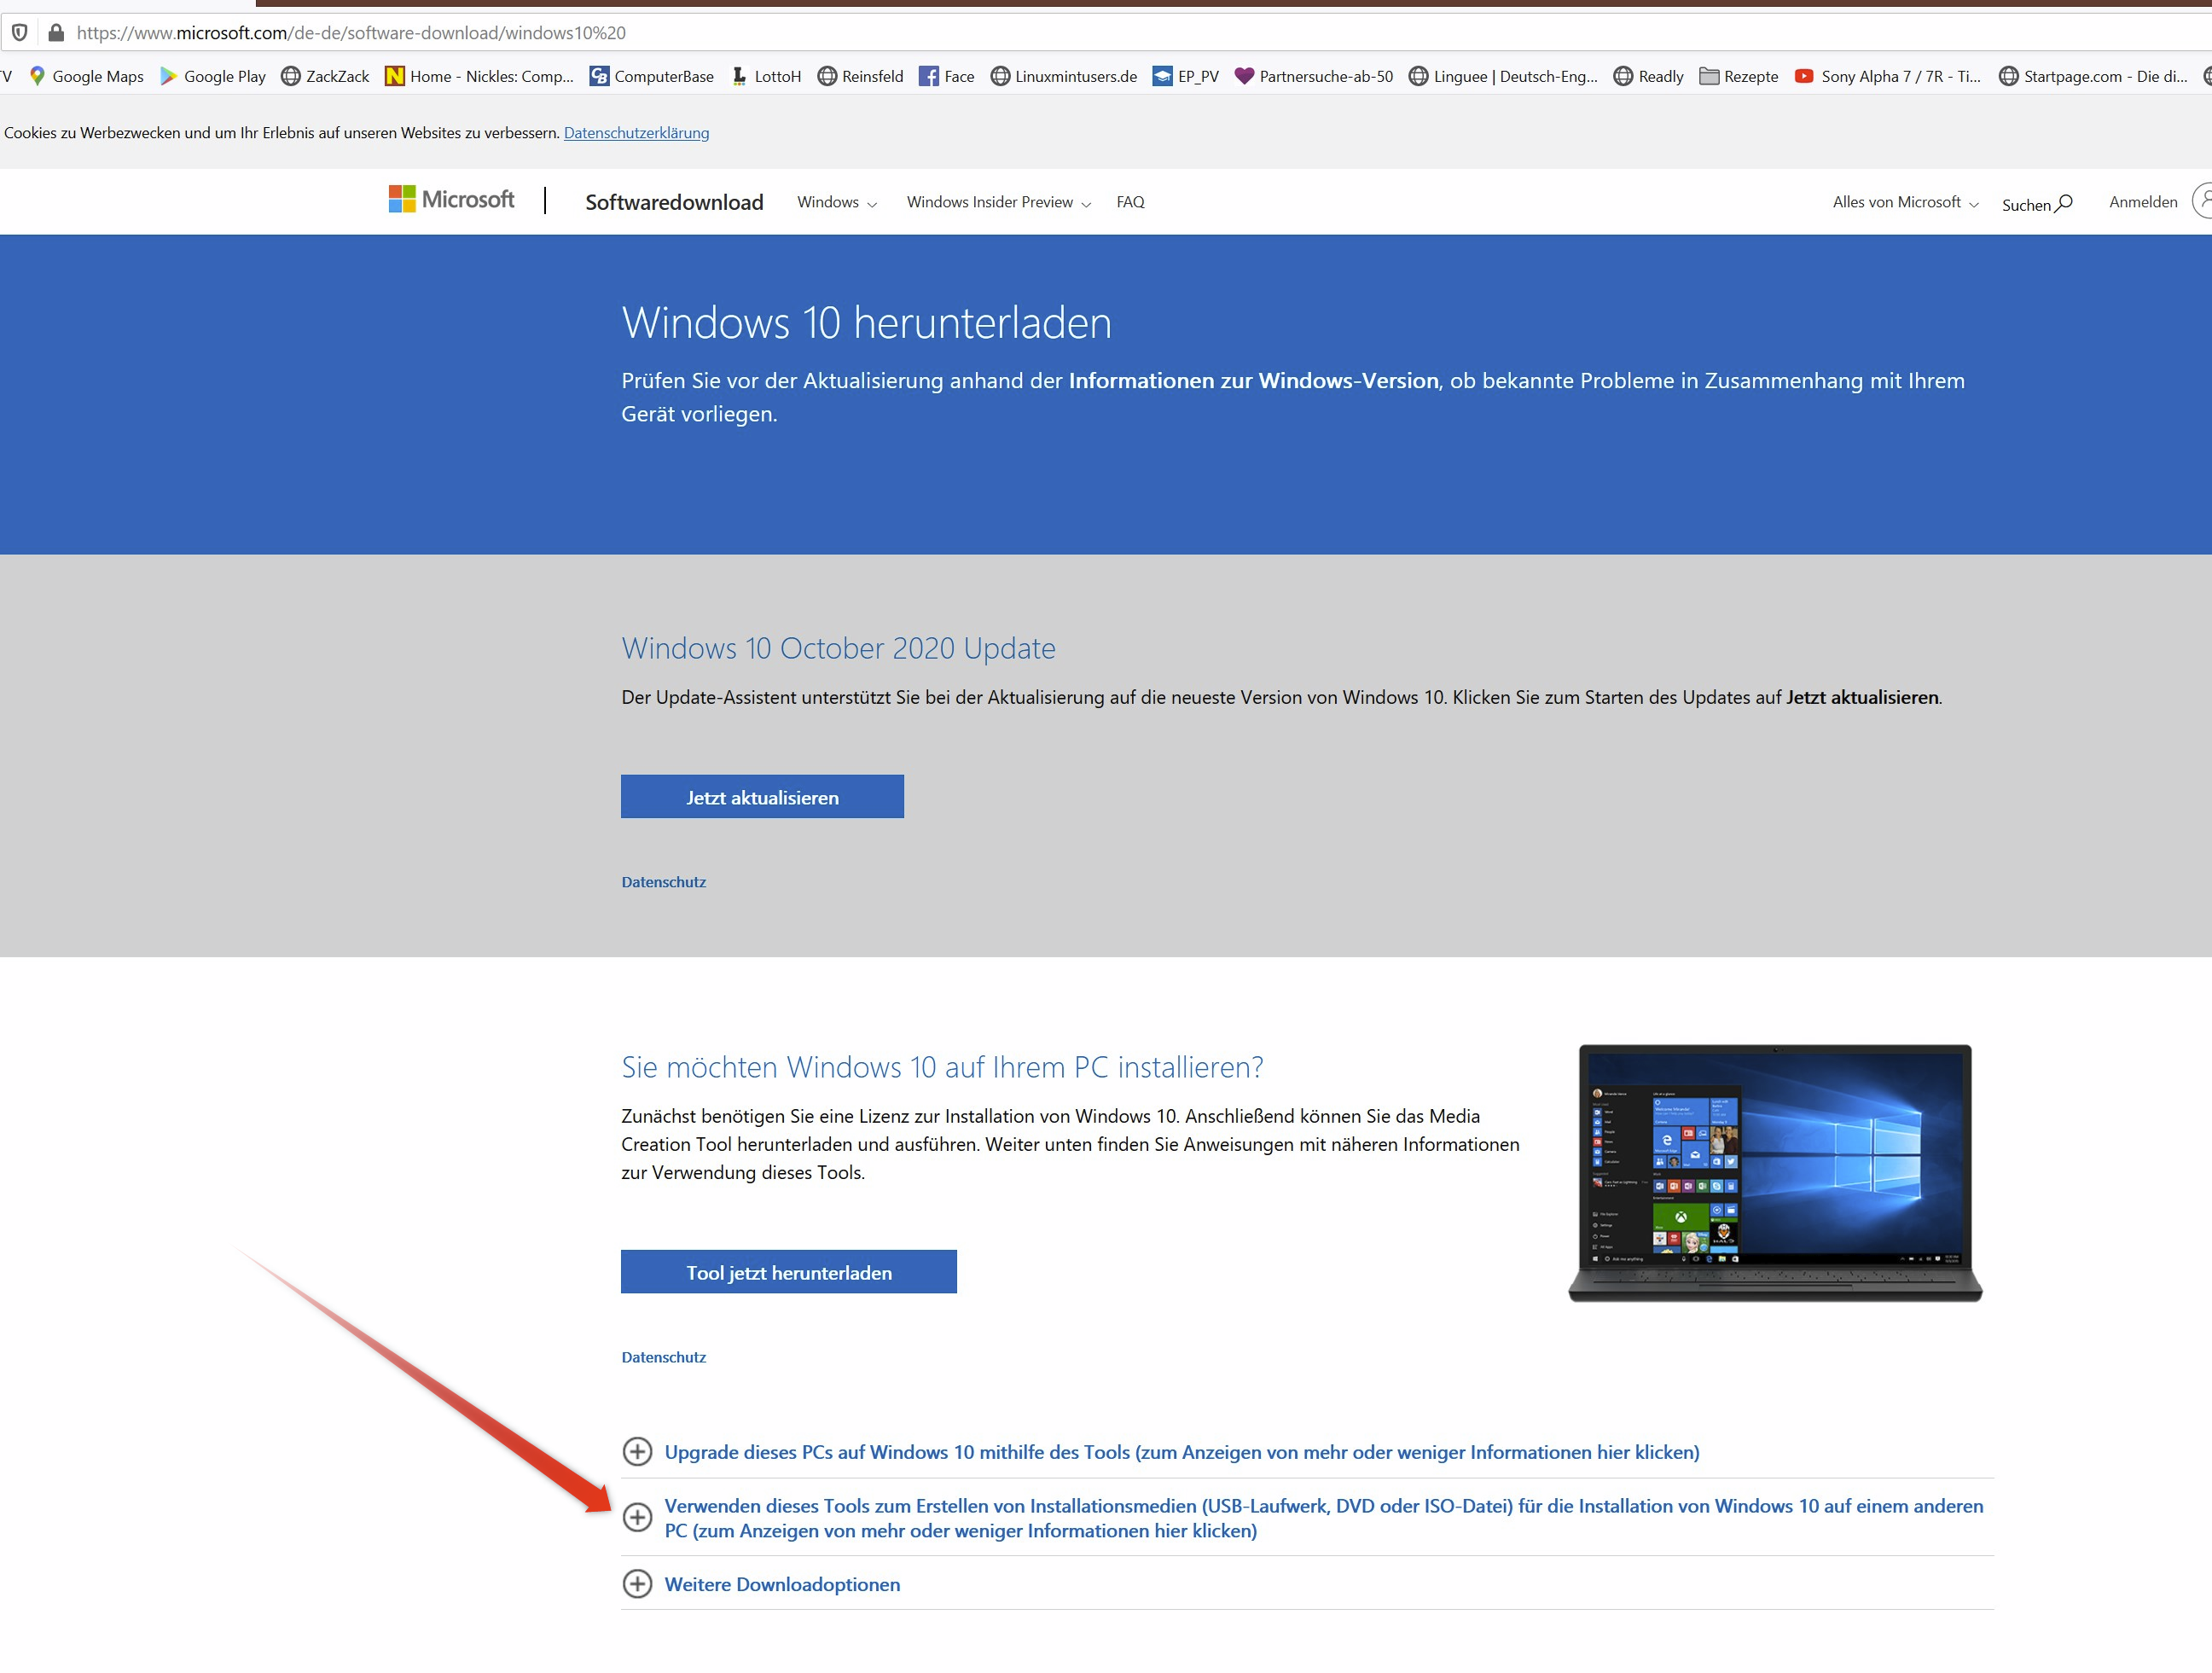2212x1673 pixels.
Task: Open the Partnersuche-ab-50 bookmark
Action: tap(1314, 76)
